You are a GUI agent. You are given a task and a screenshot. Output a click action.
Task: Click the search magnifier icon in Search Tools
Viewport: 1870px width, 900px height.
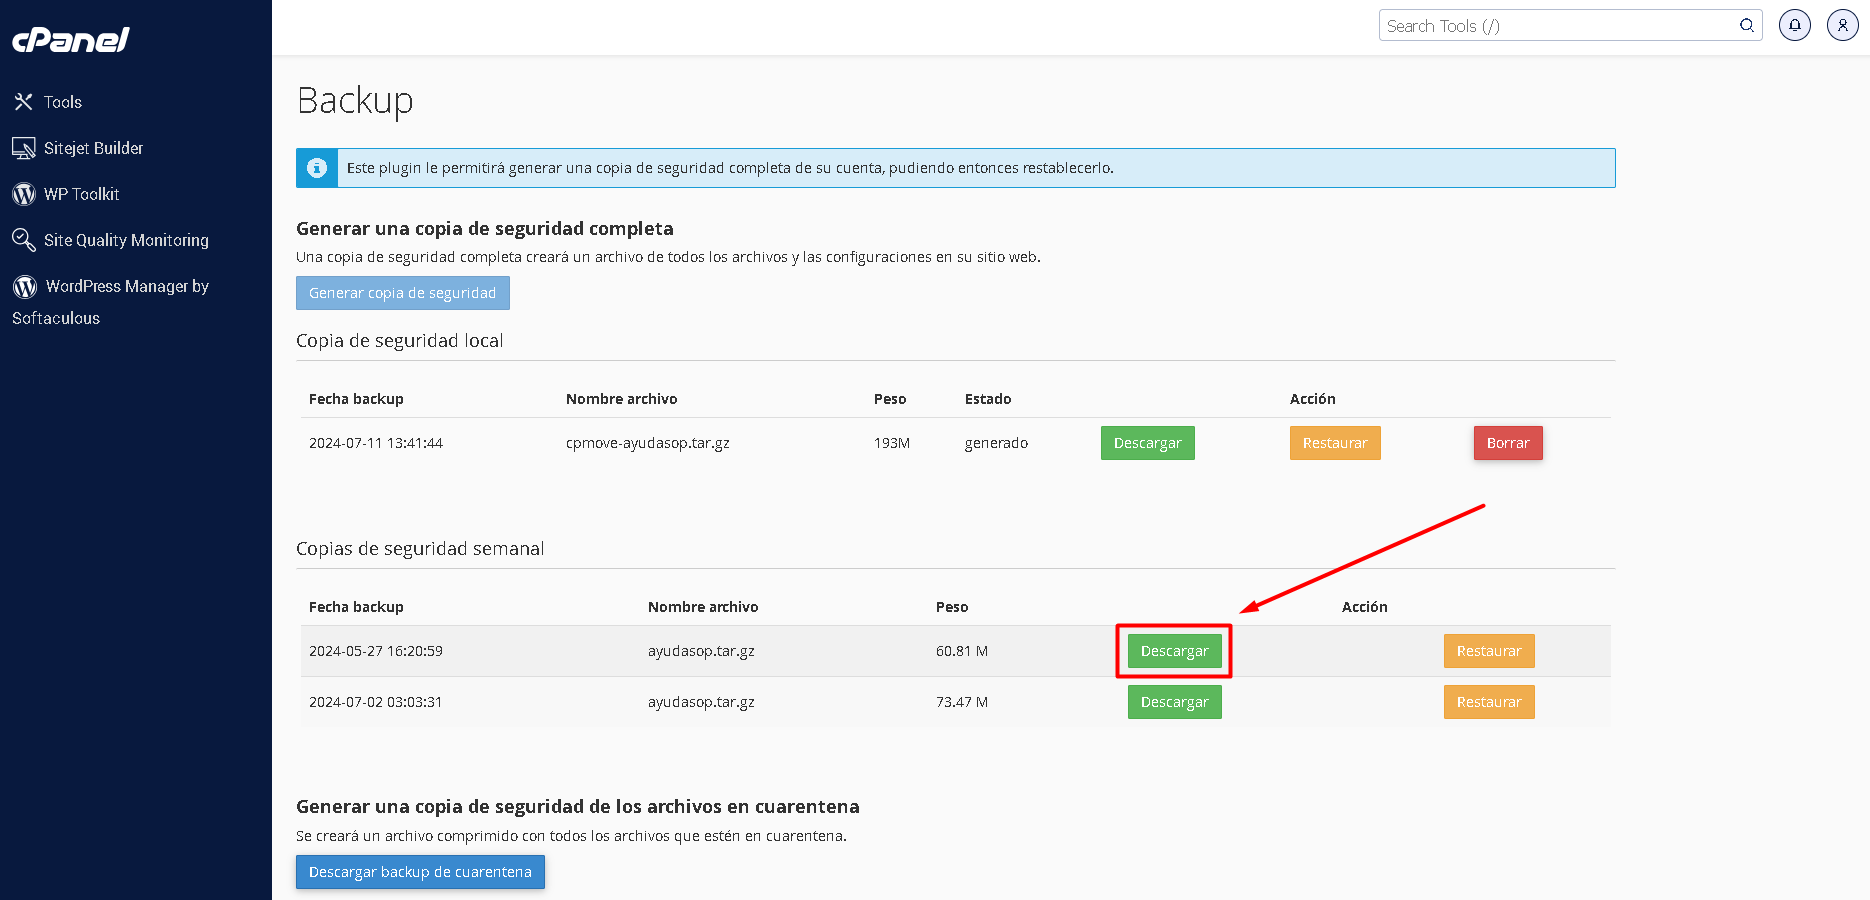tap(1747, 26)
